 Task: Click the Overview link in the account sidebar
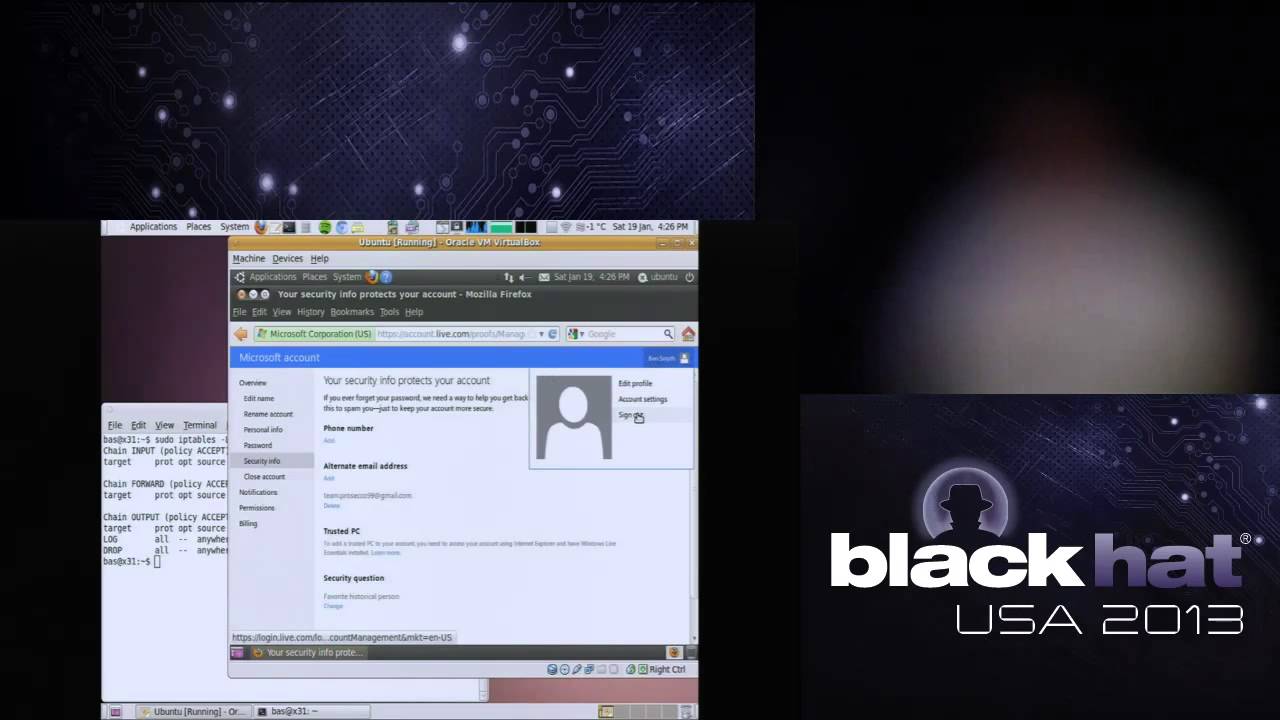pos(253,383)
